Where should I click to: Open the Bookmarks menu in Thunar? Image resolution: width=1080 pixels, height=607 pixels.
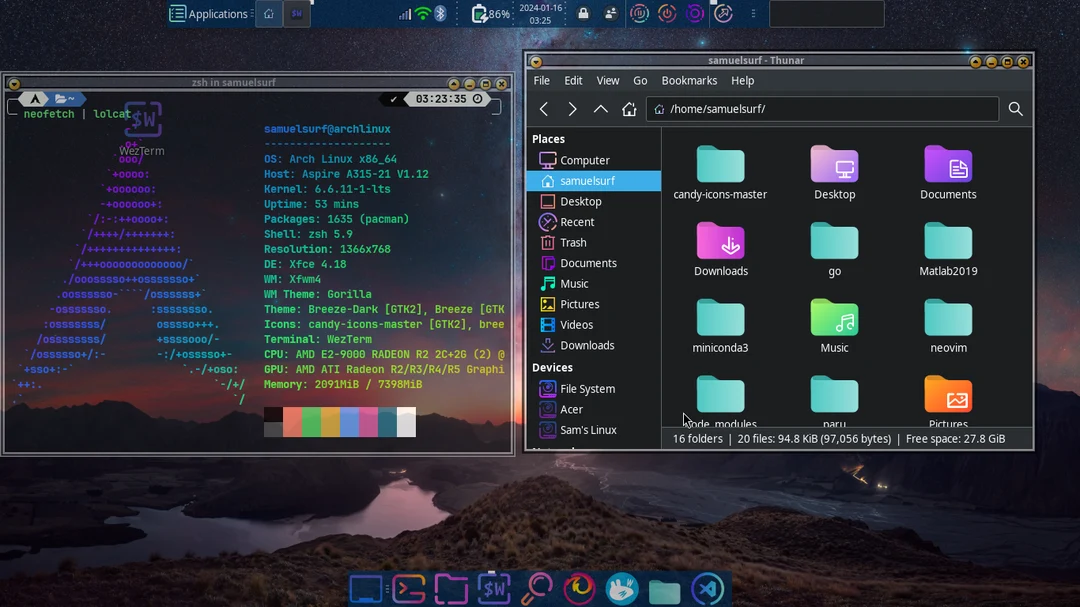690,80
